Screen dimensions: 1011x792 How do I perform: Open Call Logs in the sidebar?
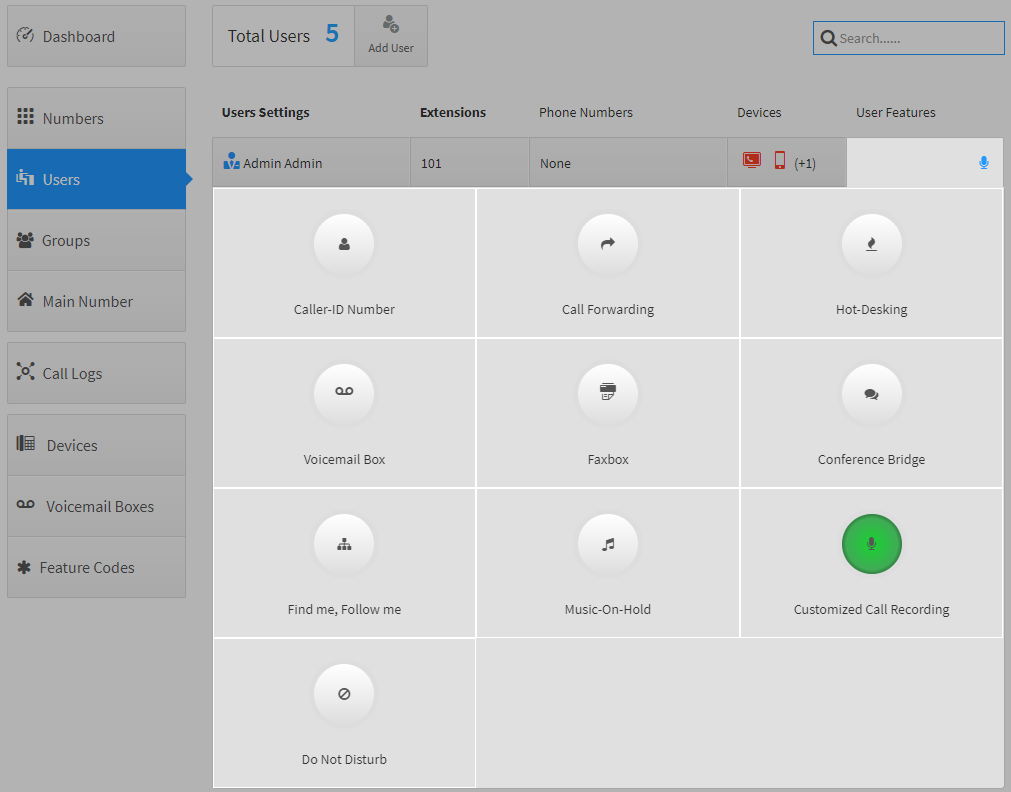tap(96, 373)
